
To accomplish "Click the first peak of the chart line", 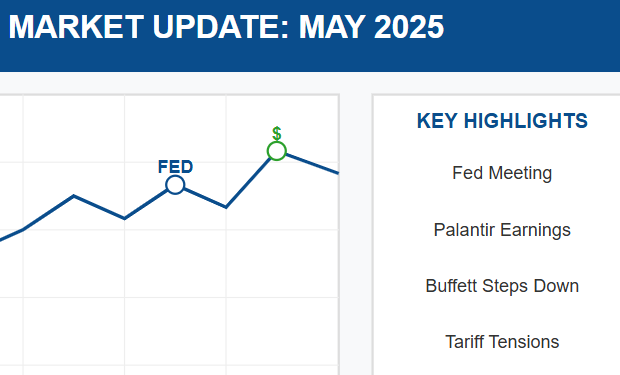I will click(x=74, y=196).
